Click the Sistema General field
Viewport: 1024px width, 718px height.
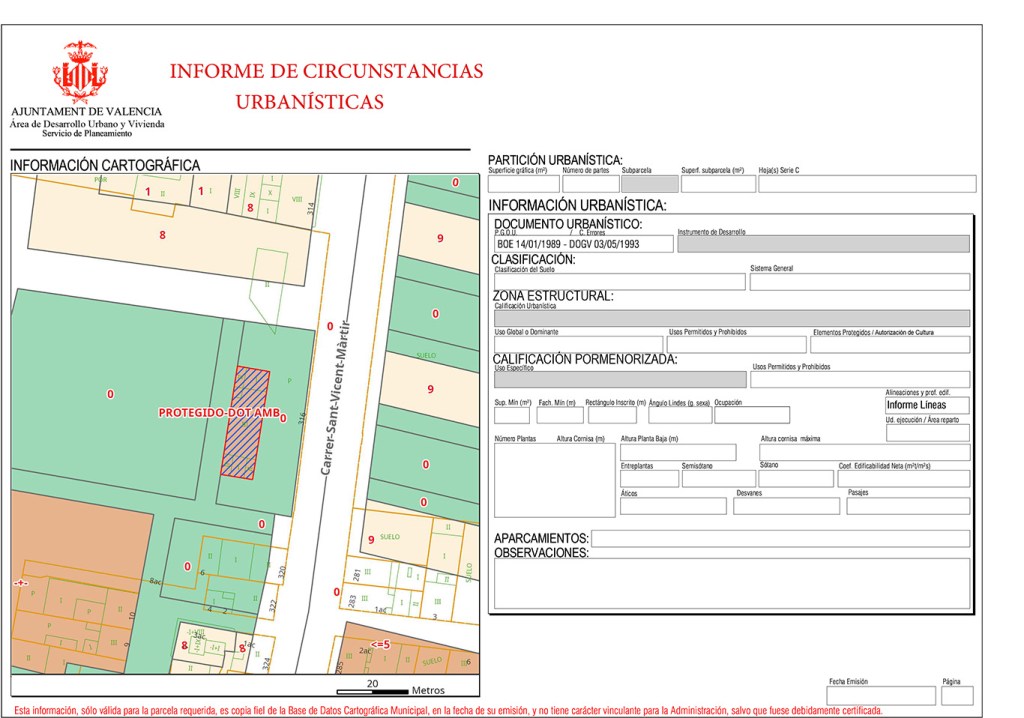pyautogui.click(x=860, y=282)
